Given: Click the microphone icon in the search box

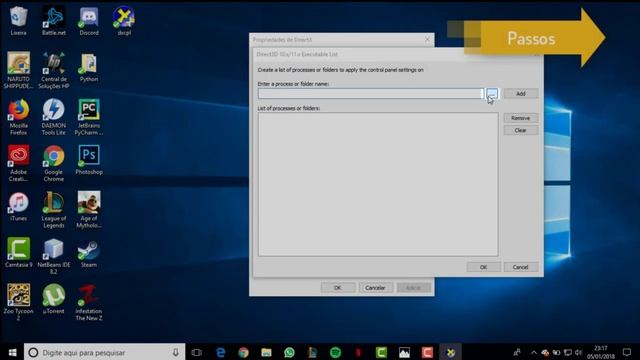Looking at the screenshot, I should [x=176, y=352].
